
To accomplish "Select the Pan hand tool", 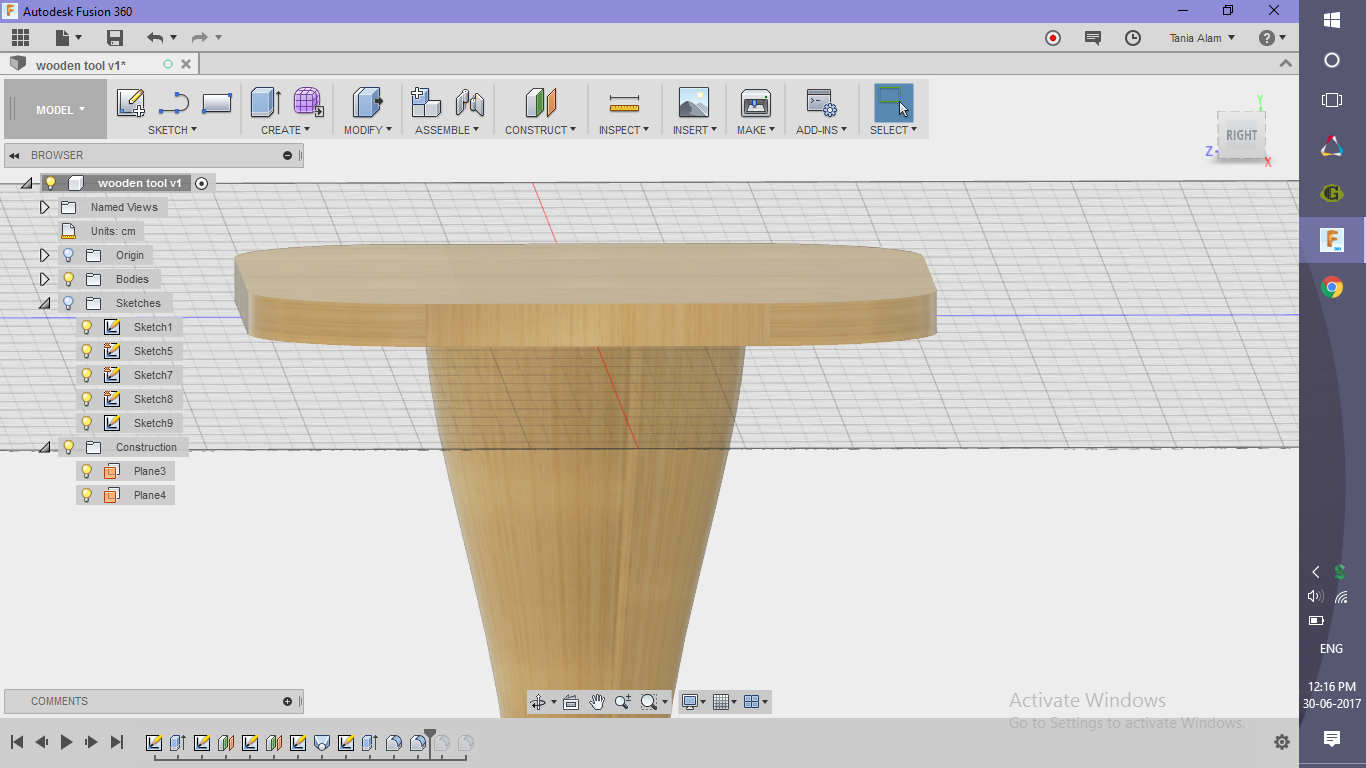I will click(597, 702).
